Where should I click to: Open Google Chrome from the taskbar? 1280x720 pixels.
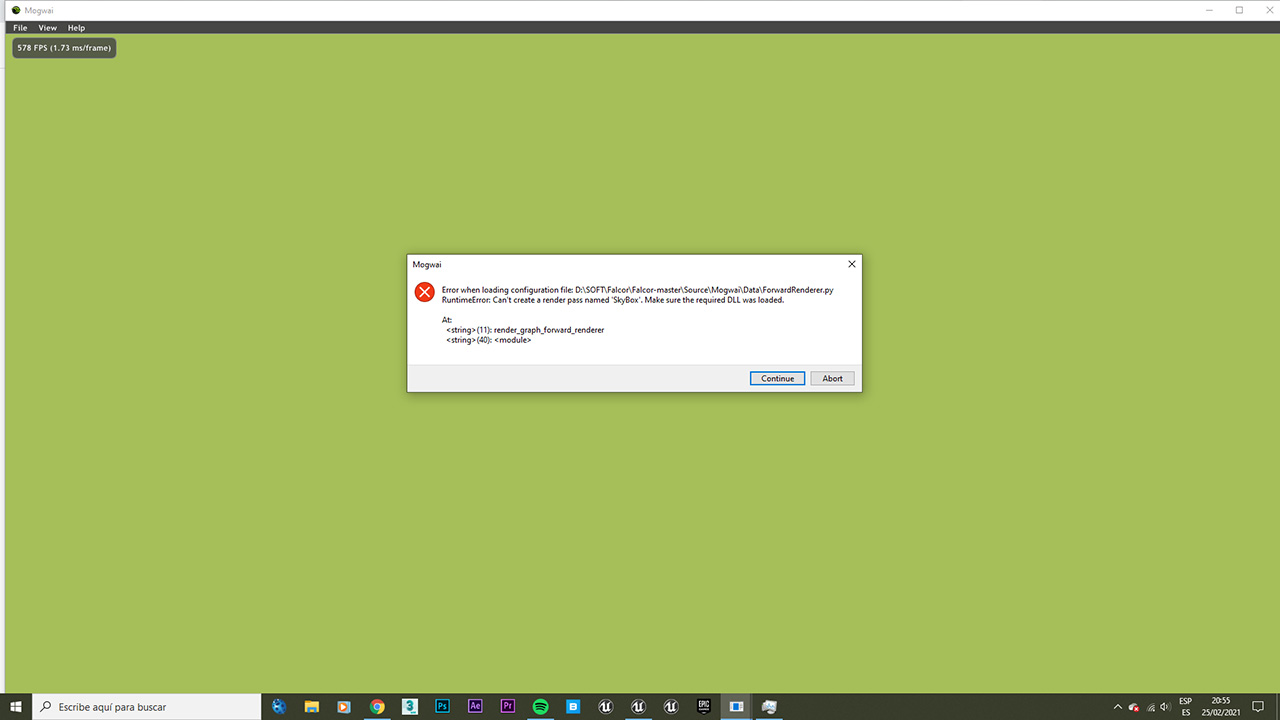tap(377, 706)
